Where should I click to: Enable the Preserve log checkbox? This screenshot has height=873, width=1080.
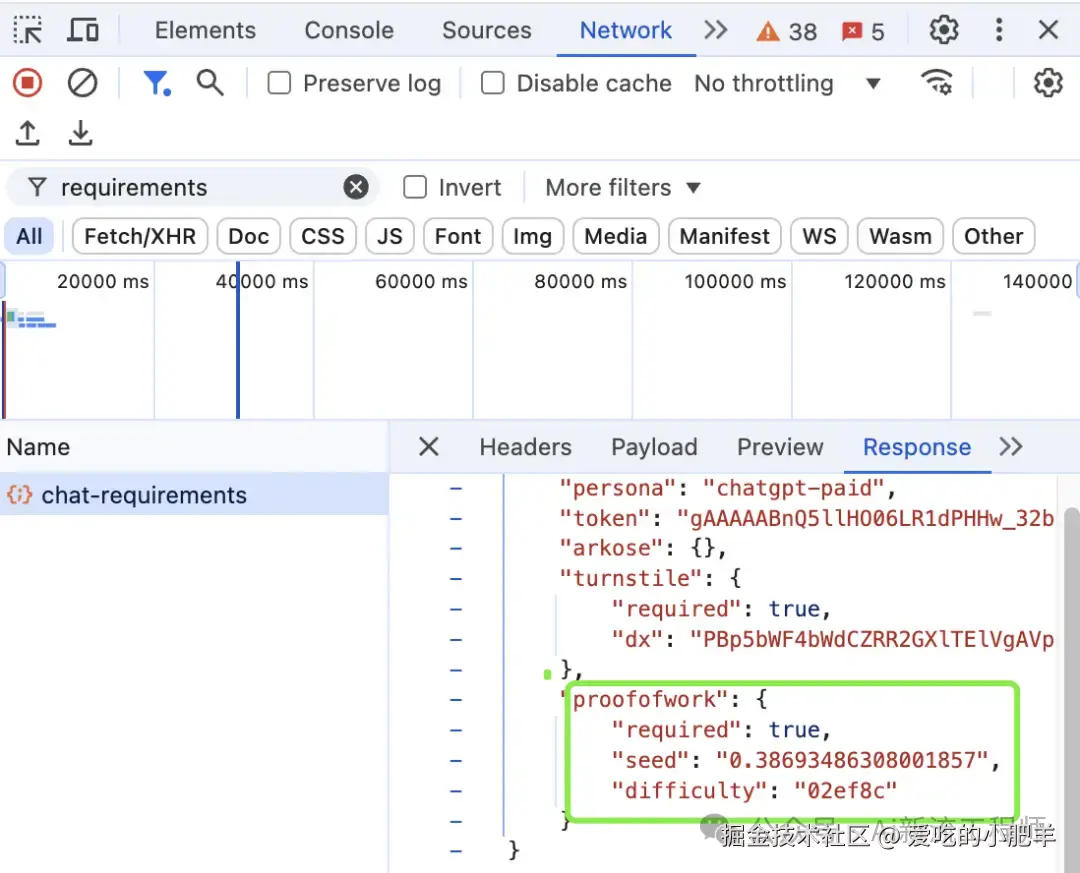click(279, 83)
